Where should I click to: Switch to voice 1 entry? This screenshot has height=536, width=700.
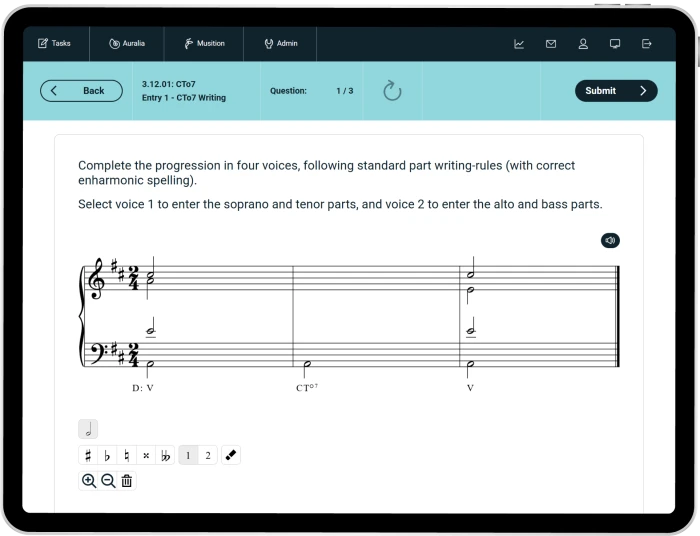188,456
